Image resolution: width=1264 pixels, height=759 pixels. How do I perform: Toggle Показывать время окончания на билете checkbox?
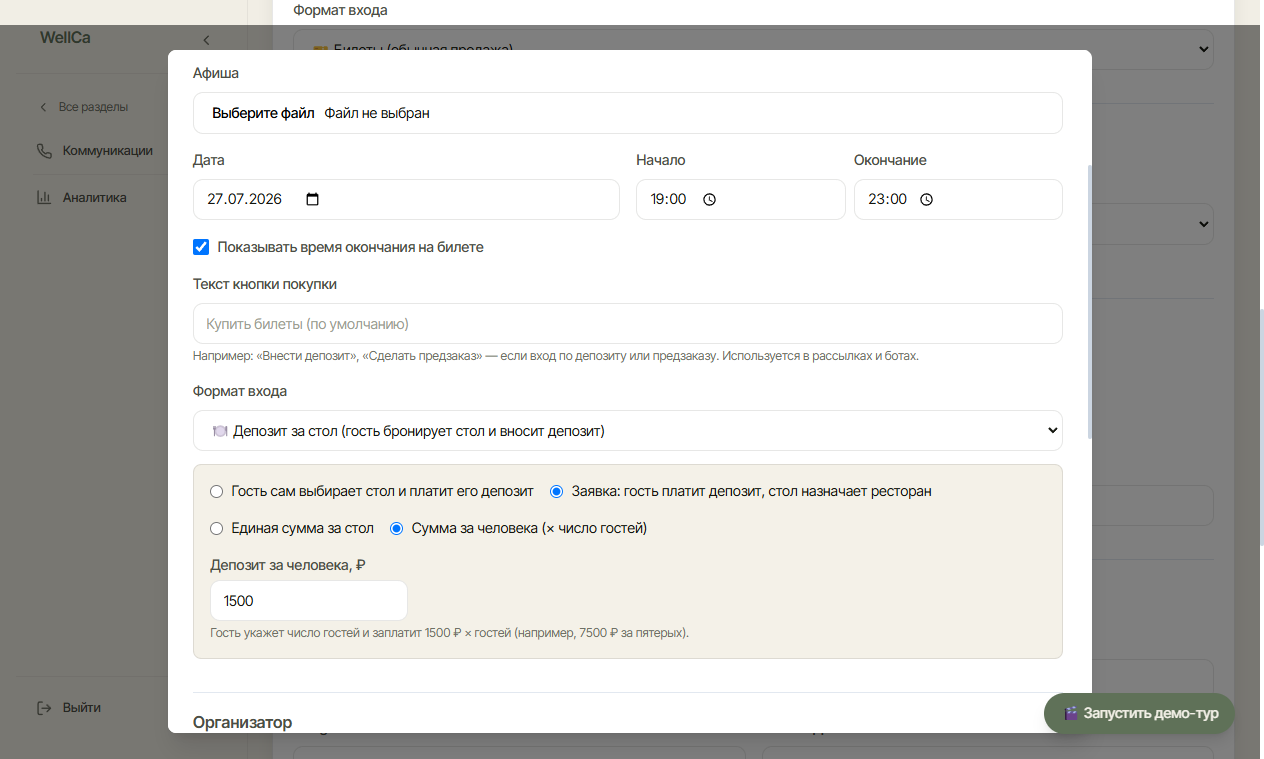201,247
